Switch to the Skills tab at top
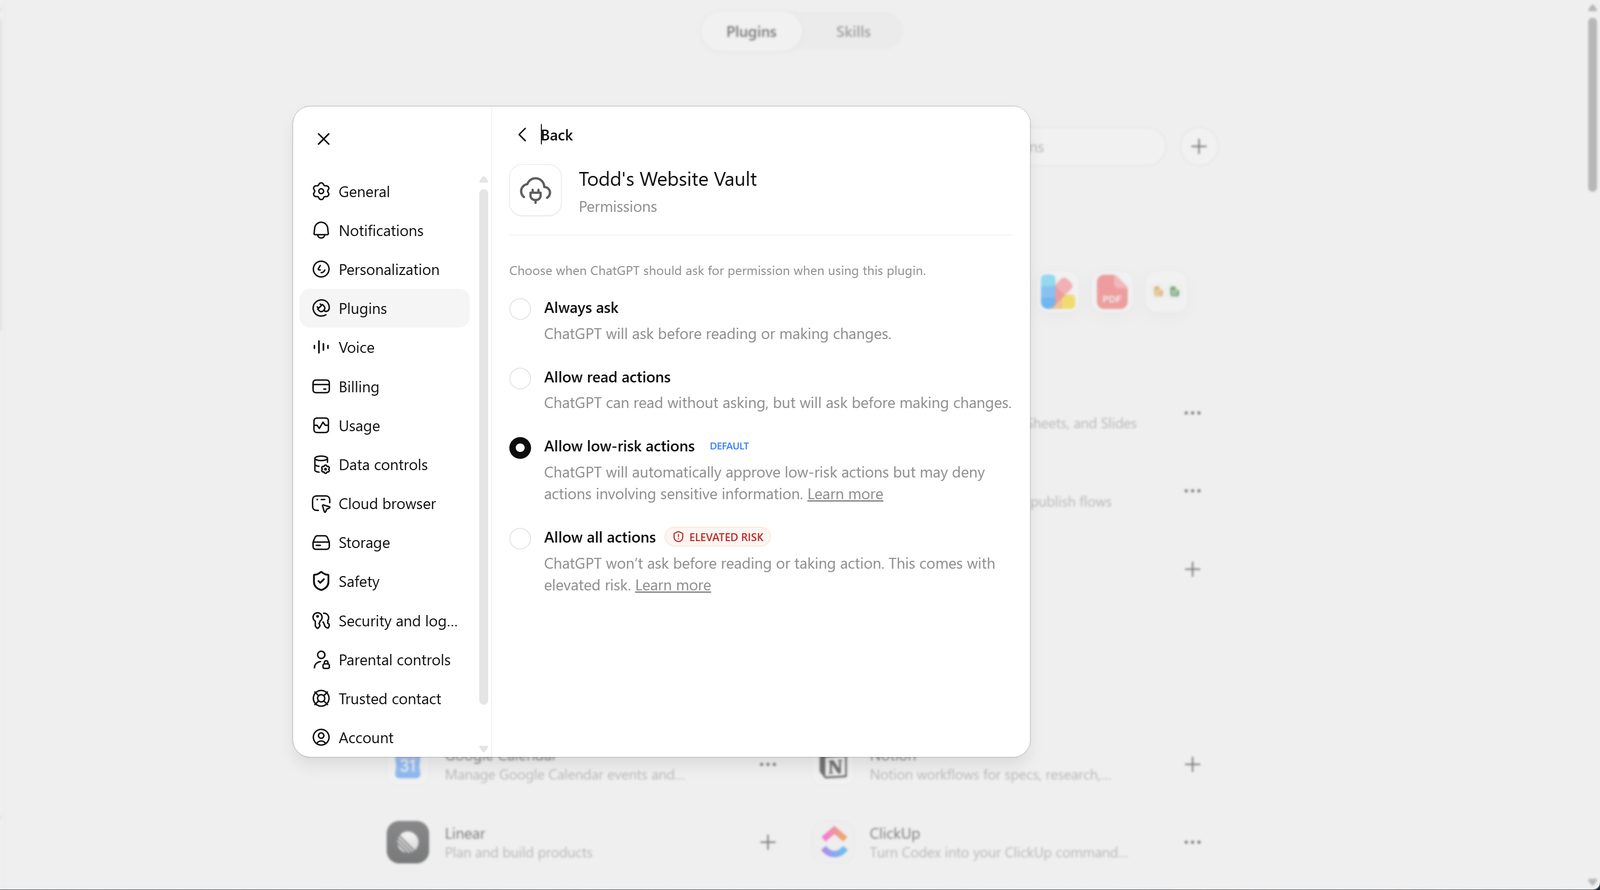 point(853,32)
